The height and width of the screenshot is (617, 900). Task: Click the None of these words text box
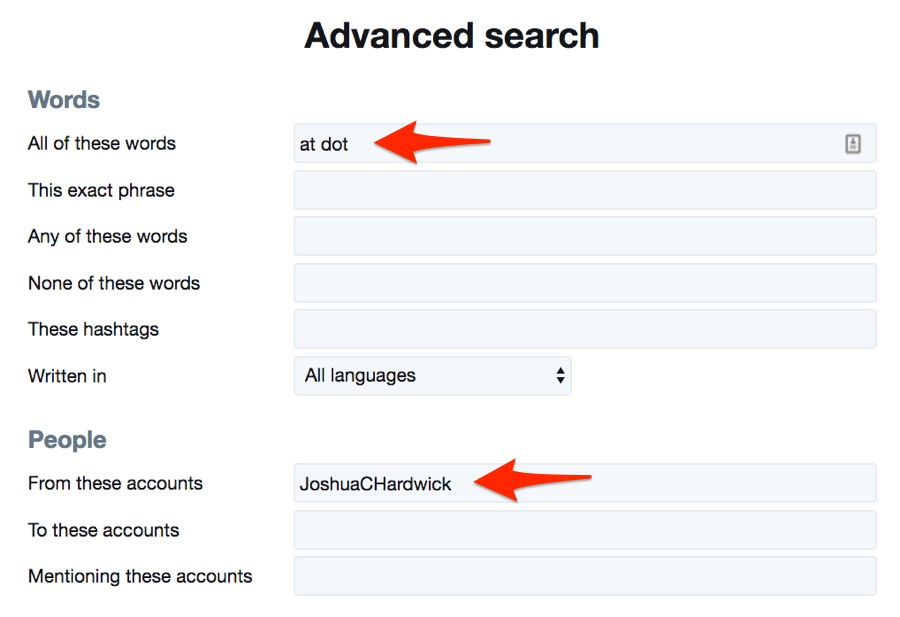pos(584,283)
